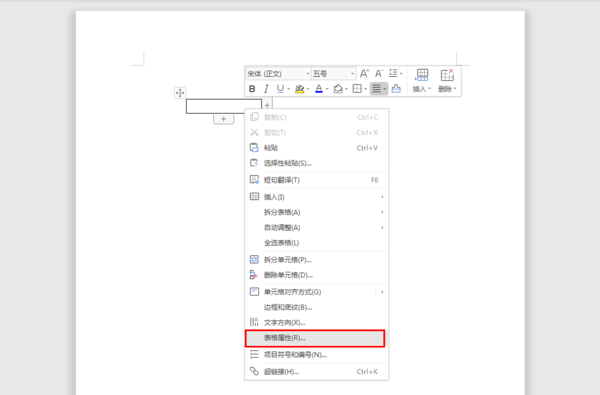Screen dimensions: 600x395
Task: Open the 删除 dropdown label in toolbar
Action: pos(447,89)
